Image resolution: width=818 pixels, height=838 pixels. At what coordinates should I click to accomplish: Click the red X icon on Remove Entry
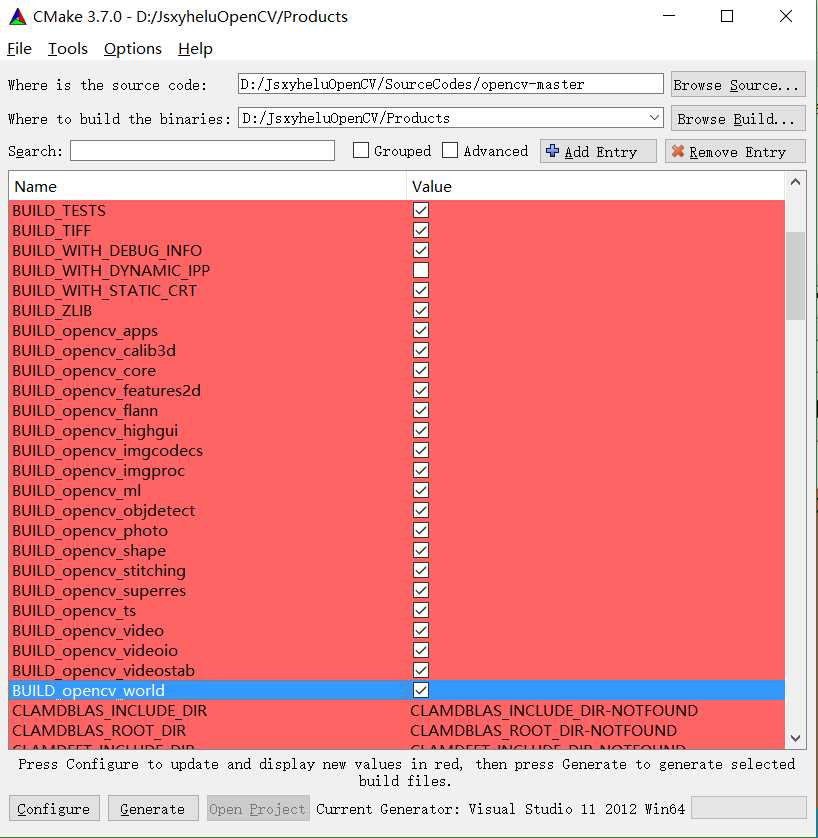click(x=677, y=151)
